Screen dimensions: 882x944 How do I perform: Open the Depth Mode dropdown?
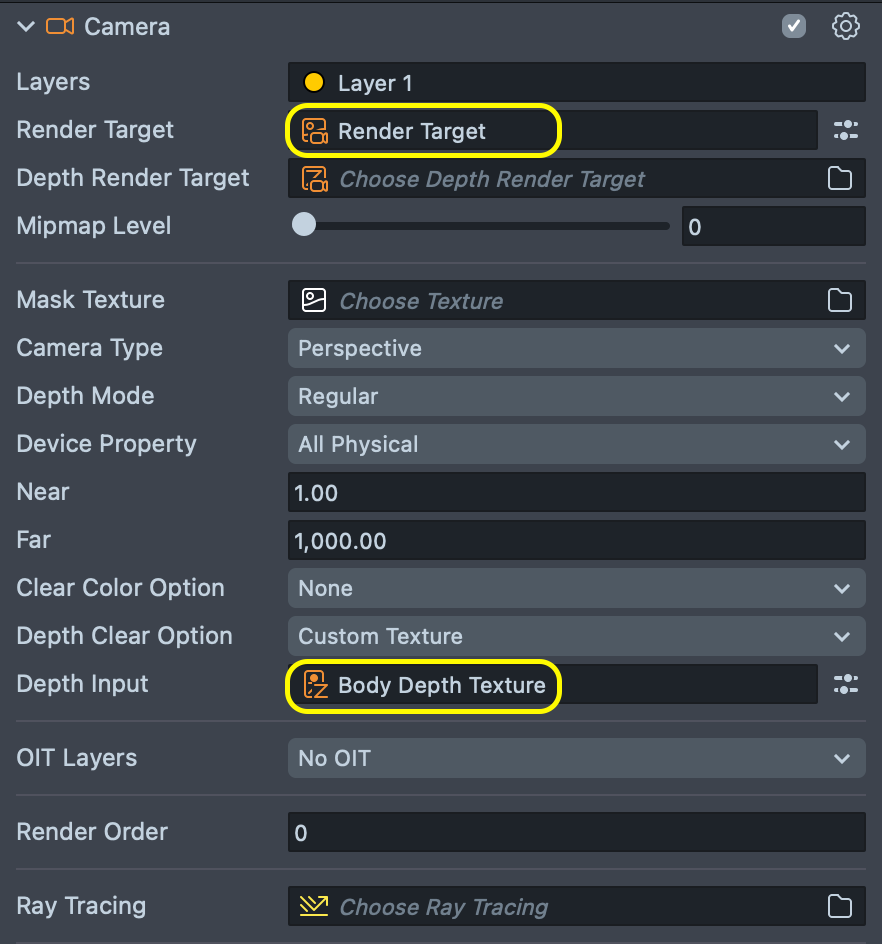coord(576,396)
